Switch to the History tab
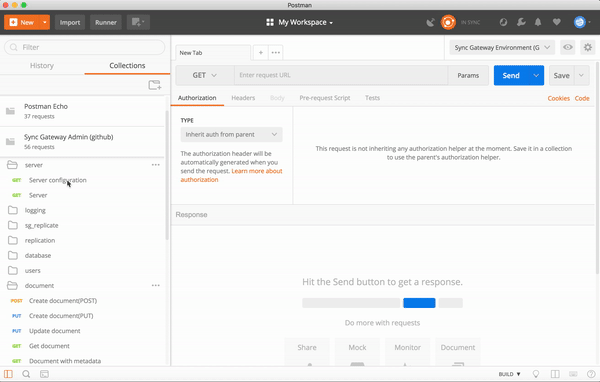The image size is (600, 382). [x=42, y=65]
